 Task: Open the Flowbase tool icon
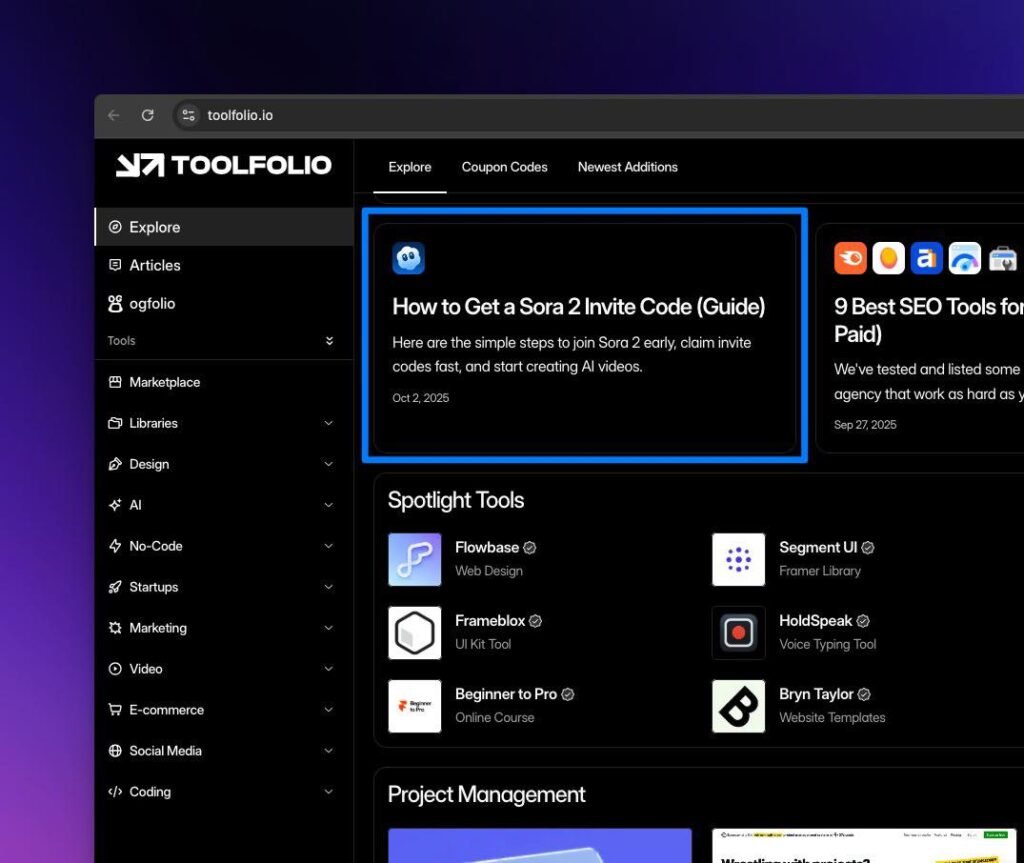pos(414,559)
